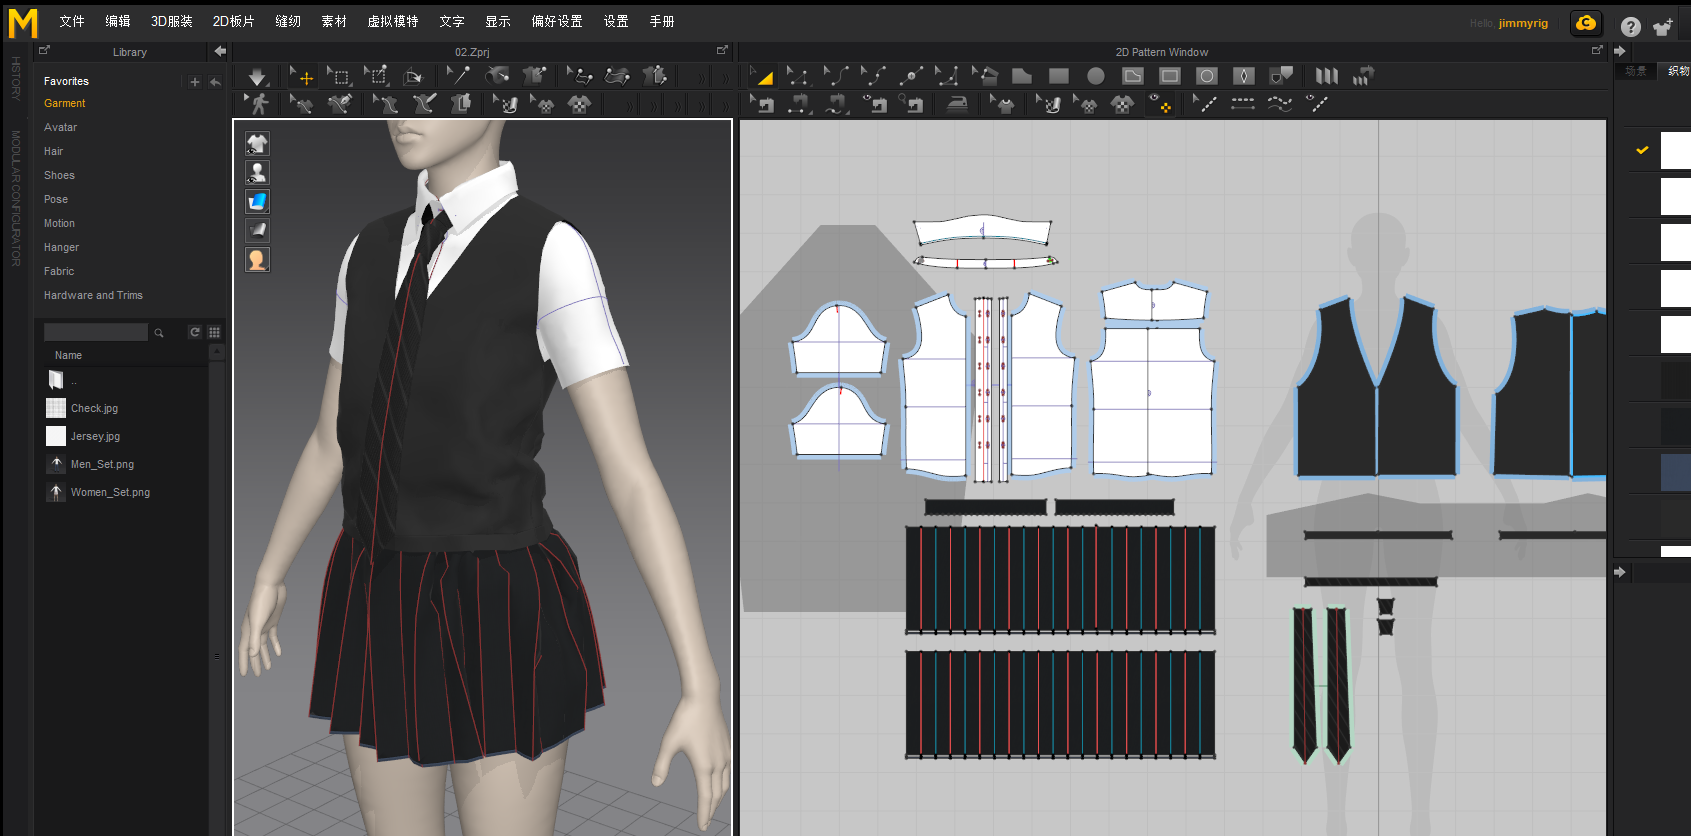The image size is (1691, 836).
Task: Toggle garment visibility in the 3D view
Action: (x=257, y=144)
